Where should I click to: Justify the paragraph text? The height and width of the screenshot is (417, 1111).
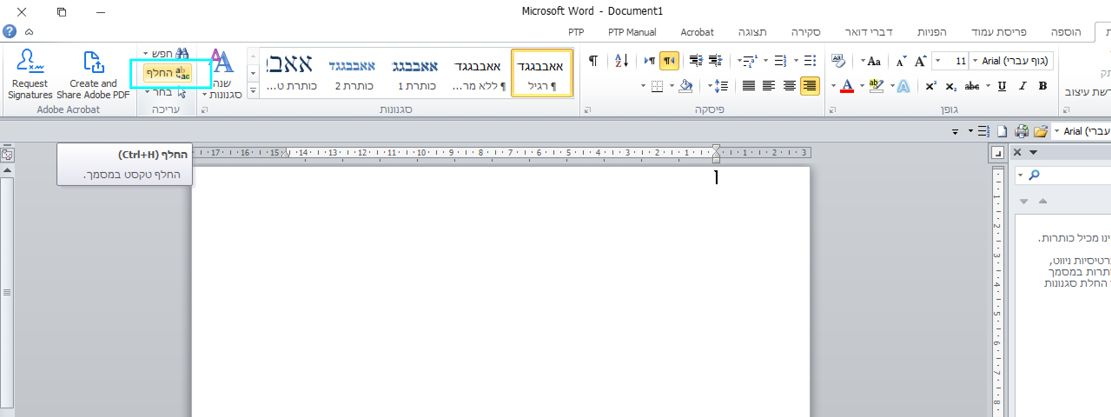[x=749, y=86]
